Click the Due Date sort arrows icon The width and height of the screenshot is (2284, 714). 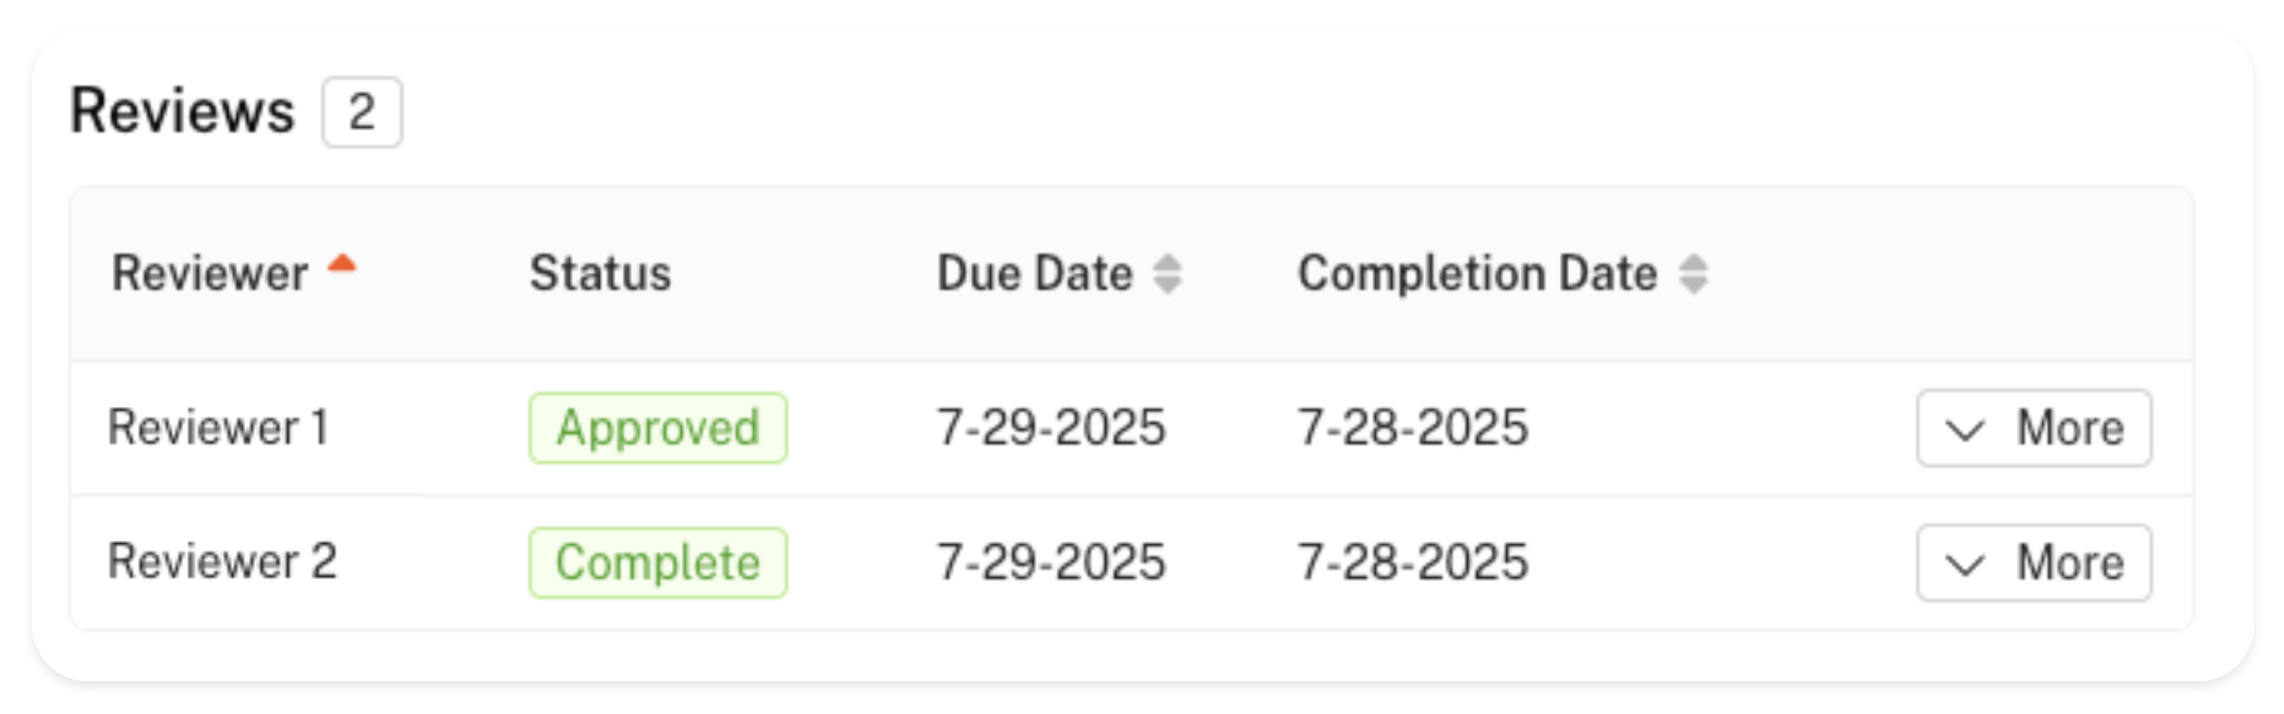(x=1167, y=274)
